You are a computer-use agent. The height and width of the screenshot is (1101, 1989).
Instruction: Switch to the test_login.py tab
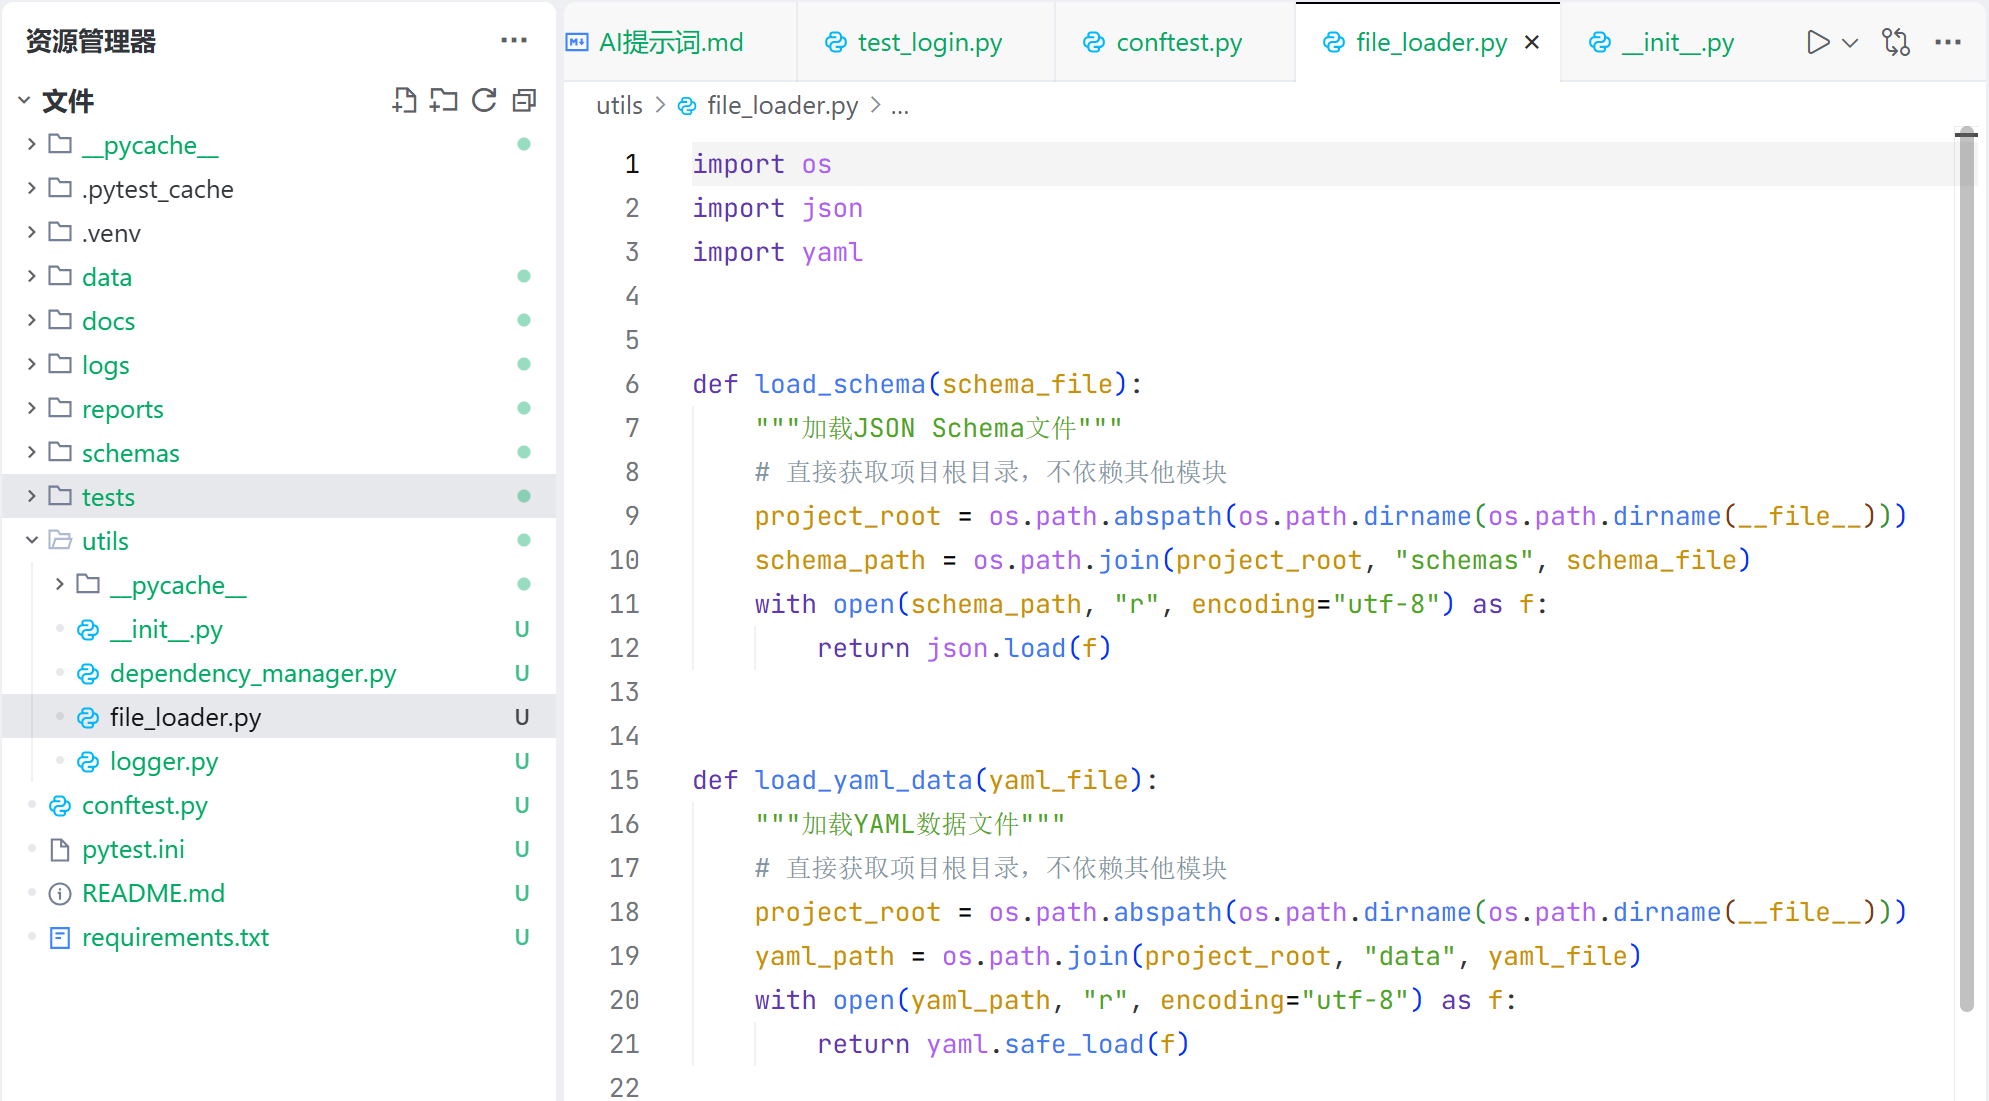(928, 42)
